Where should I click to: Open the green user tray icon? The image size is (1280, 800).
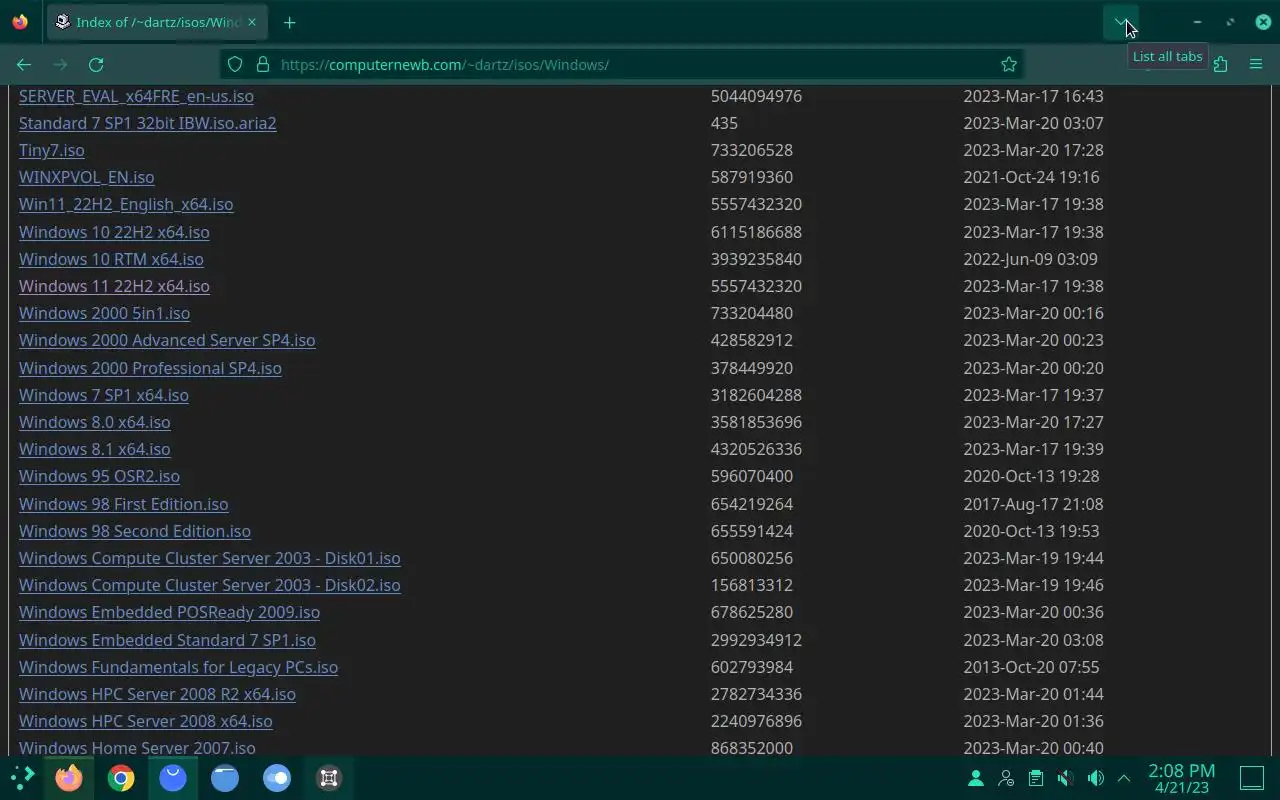point(976,778)
